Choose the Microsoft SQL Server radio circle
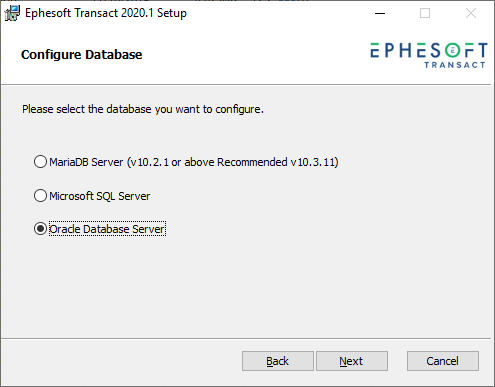 [x=40, y=196]
